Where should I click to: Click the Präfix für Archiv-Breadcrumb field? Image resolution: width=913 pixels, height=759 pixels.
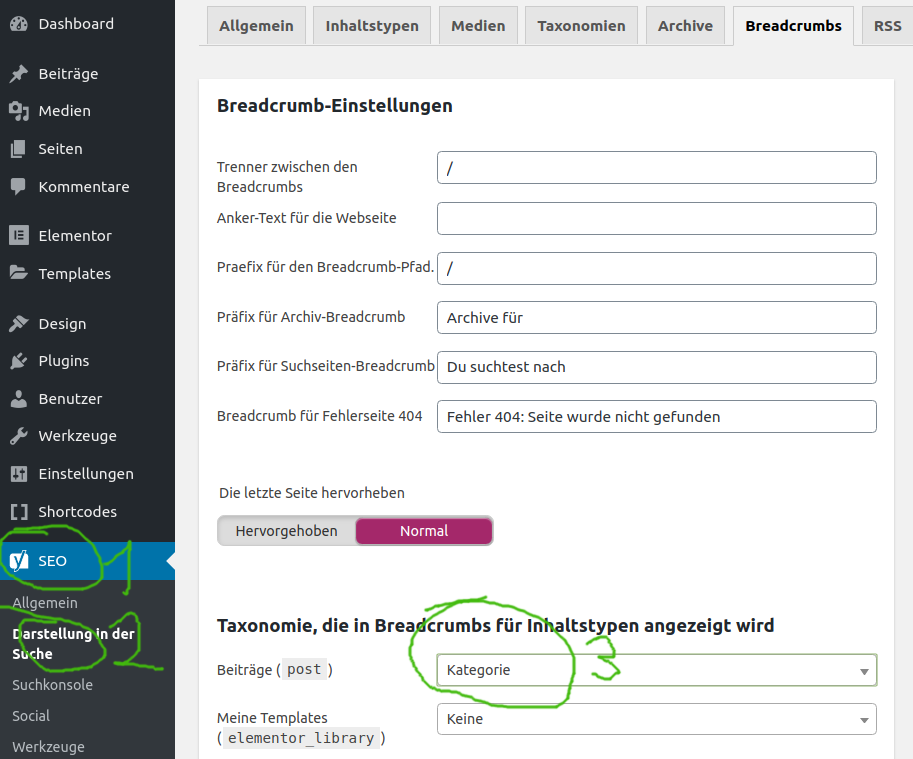pos(656,317)
